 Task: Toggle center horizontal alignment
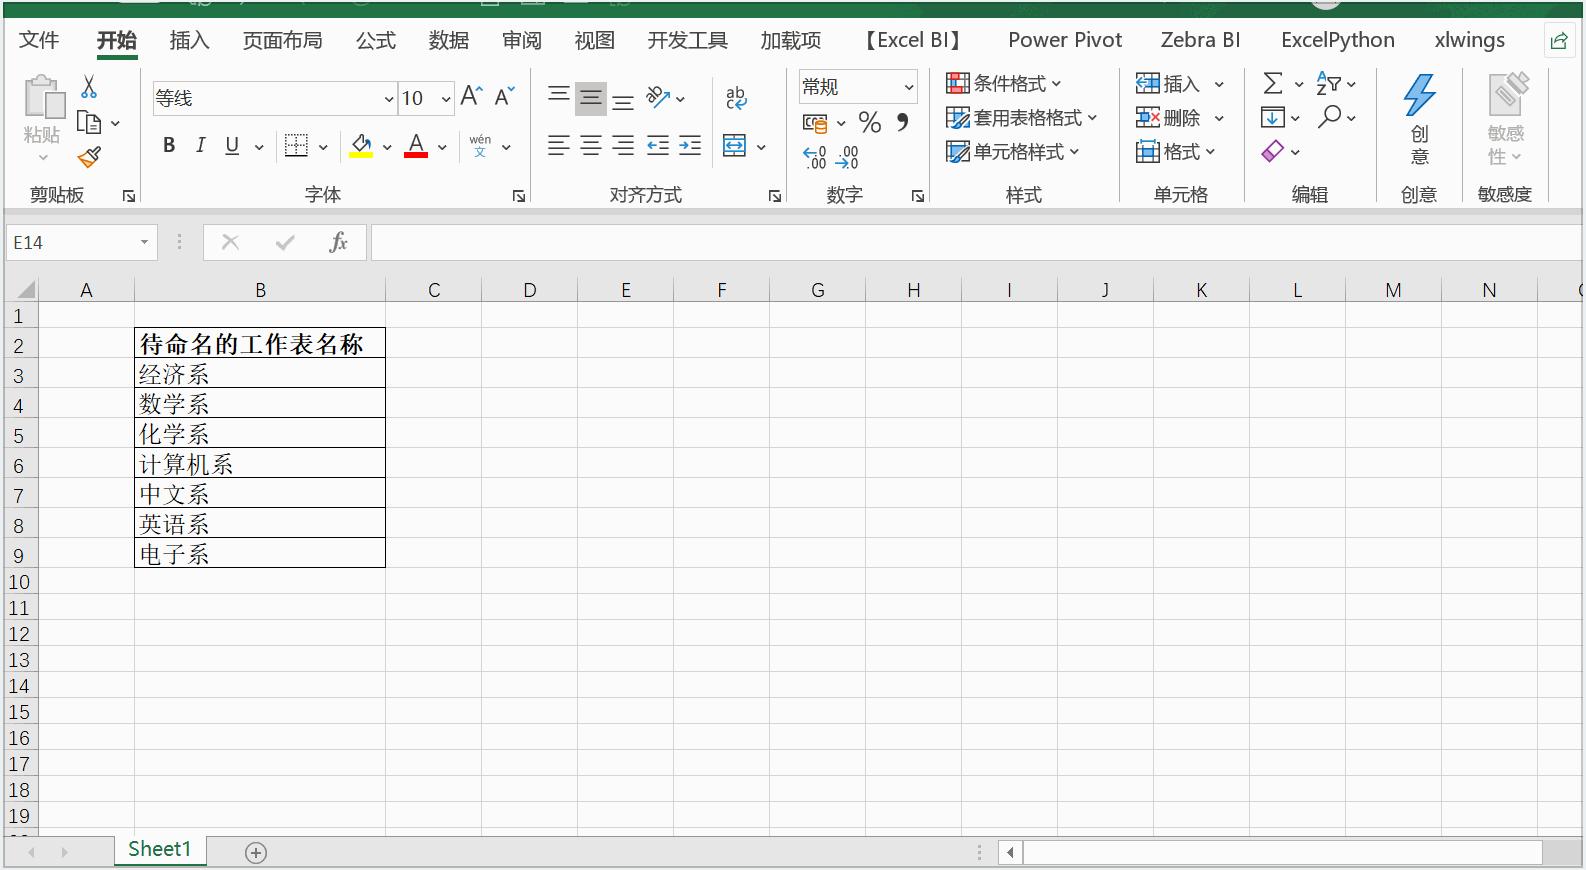(x=591, y=146)
